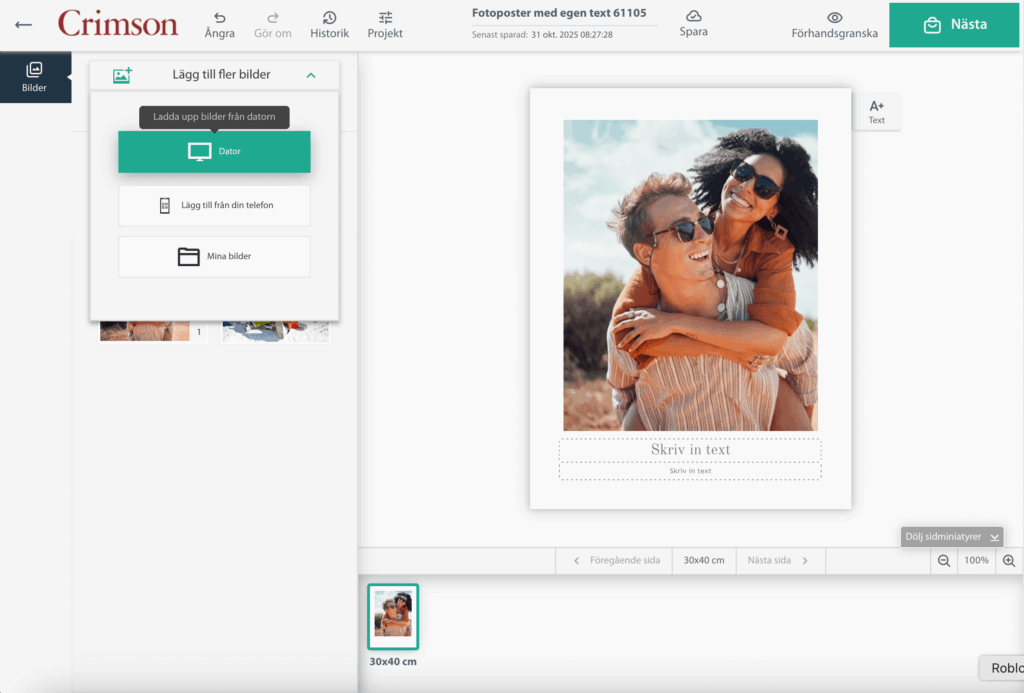Add a text box with Text tool
The width and height of the screenshot is (1024, 693).
click(876, 111)
